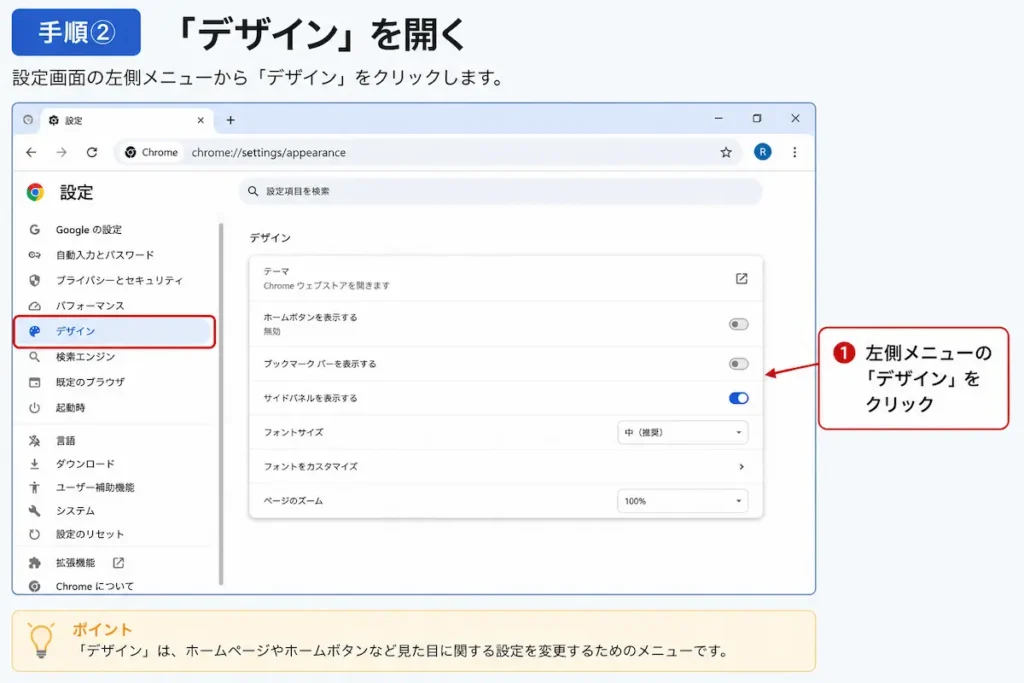
Task: Open the three-dot Chrome menu
Action: (x=794, y=152)
